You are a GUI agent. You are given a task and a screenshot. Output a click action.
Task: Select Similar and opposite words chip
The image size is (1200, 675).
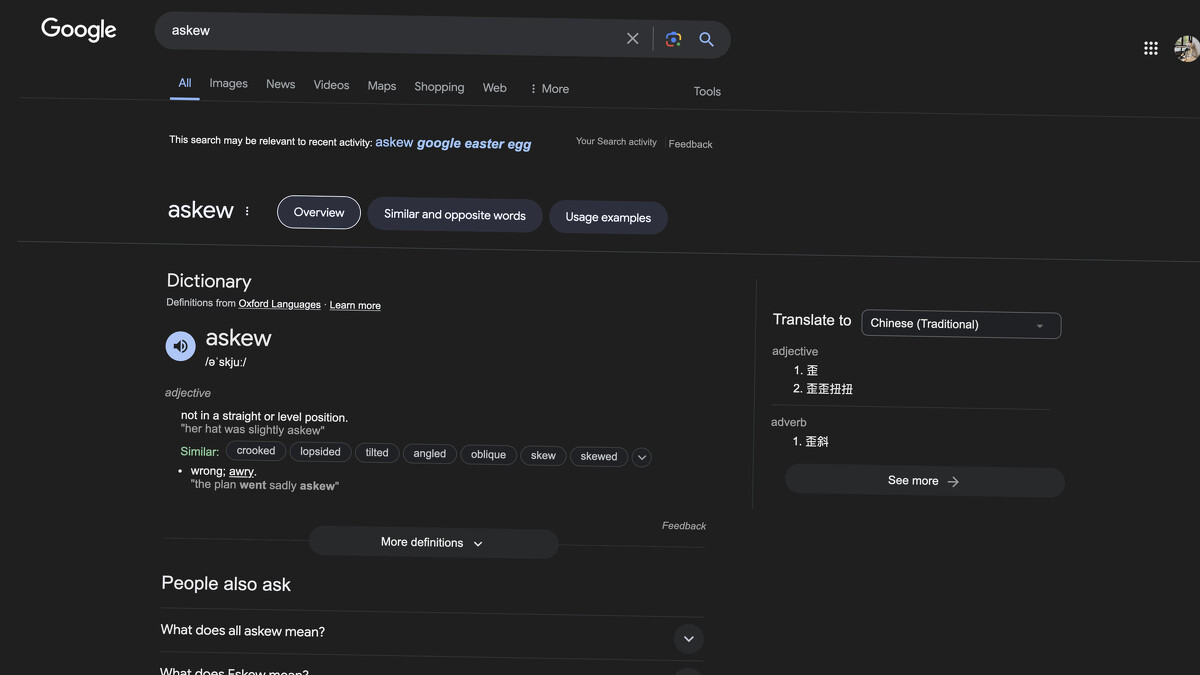click(455, 215)
